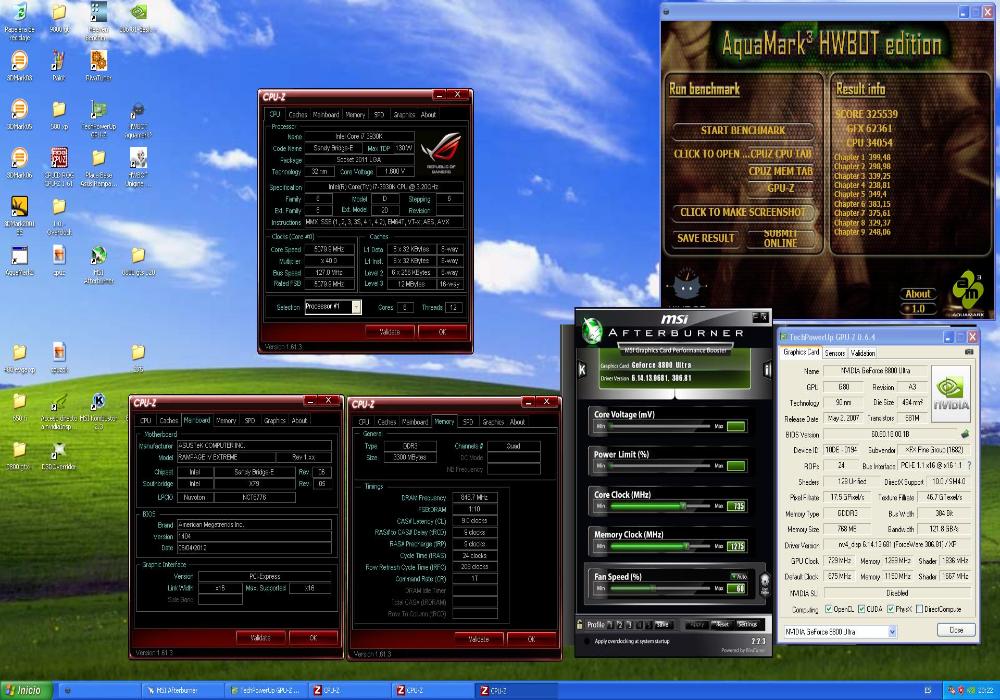Screen dimensions: 1000x700
Task: Click the About button in AquaMark3
Action: tap(918, 294)
